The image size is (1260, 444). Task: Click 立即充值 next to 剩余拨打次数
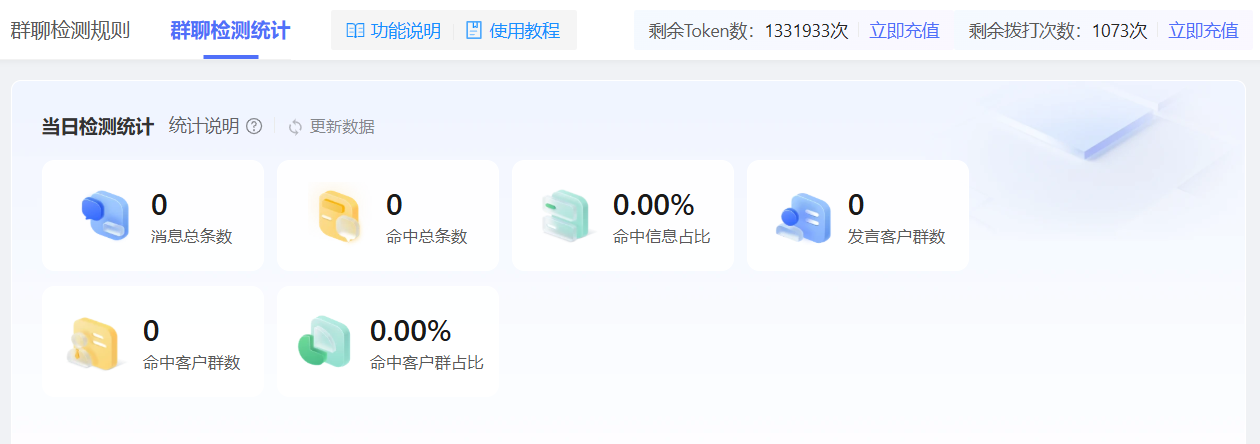click(1203, 31)
